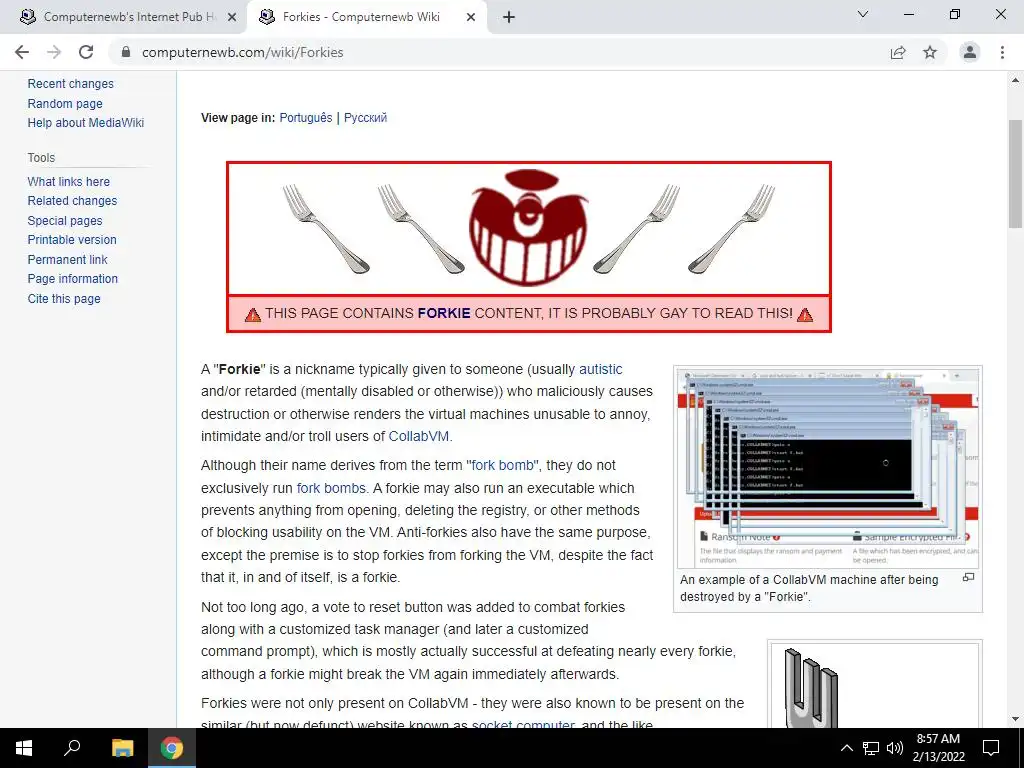Open Windows taskbar search
Screen dimensions: 1024x768
(x=72, y=748)
